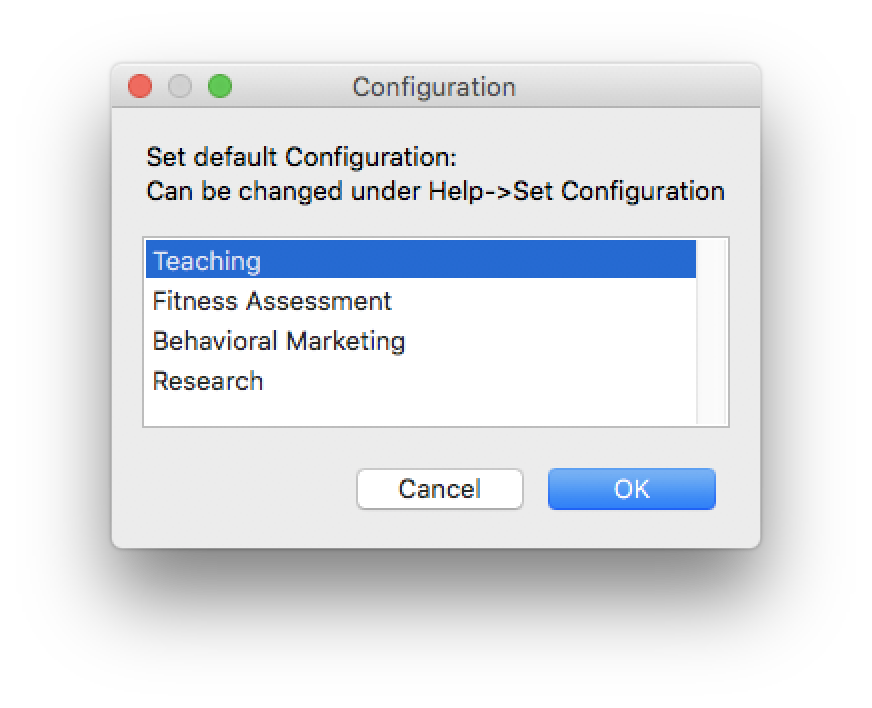Screen dimensions: 872x708
Task: Click the configuration list scrollbar track
Action: coord(711,331)
